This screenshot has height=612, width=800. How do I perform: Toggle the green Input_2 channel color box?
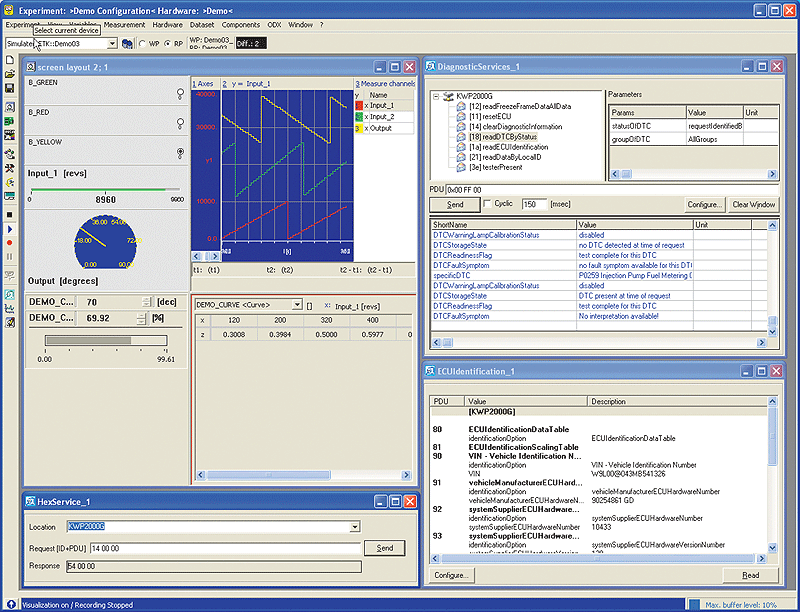(x=359, y=117)
